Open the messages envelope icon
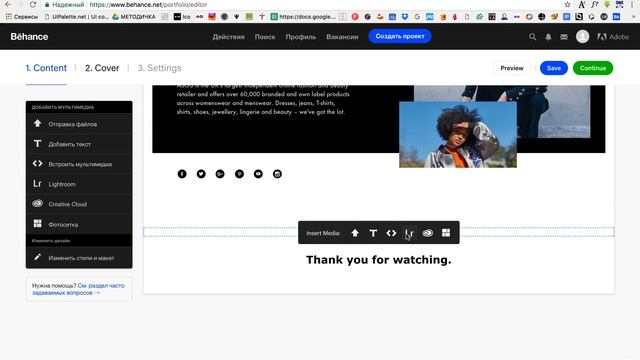Screen dimensions: 640x360 click(564, 37)
